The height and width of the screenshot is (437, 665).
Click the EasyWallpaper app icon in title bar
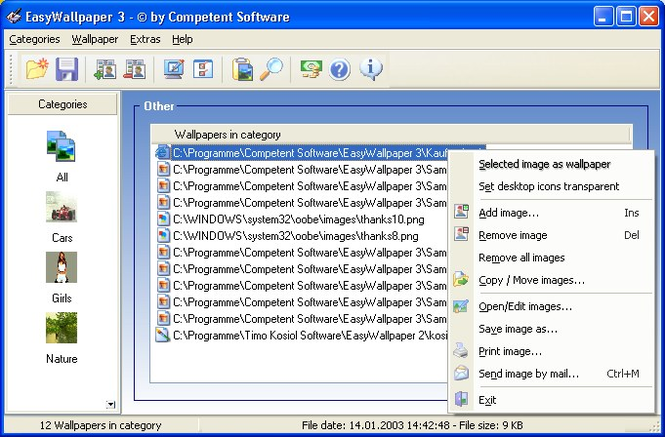click(14, 17)
